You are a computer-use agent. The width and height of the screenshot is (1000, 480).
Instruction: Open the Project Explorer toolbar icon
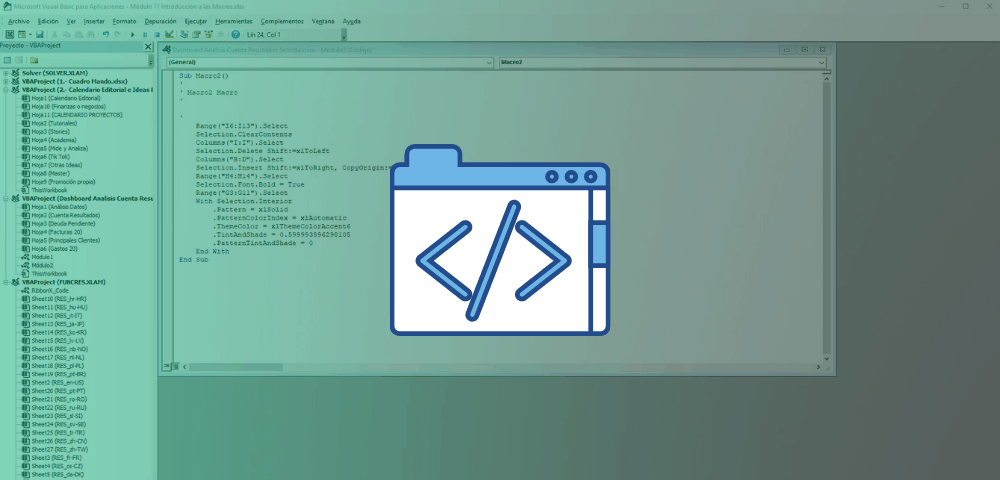coord(184,34)
